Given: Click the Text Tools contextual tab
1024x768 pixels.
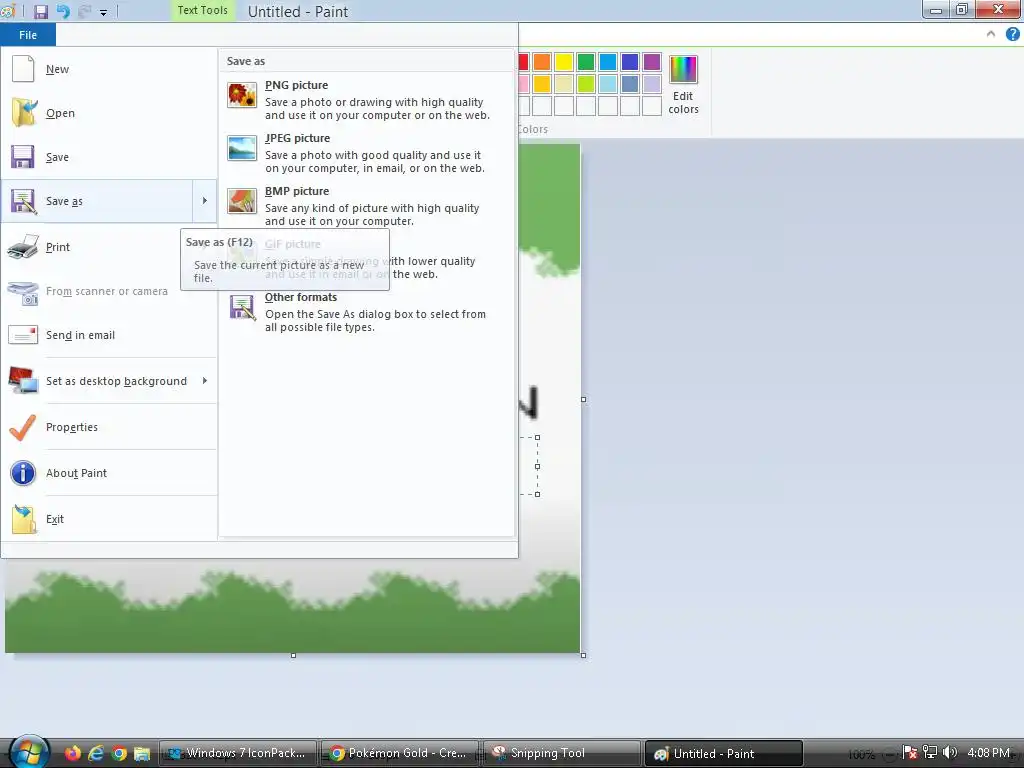Looking at the screenshot, I should pos(202,10).
